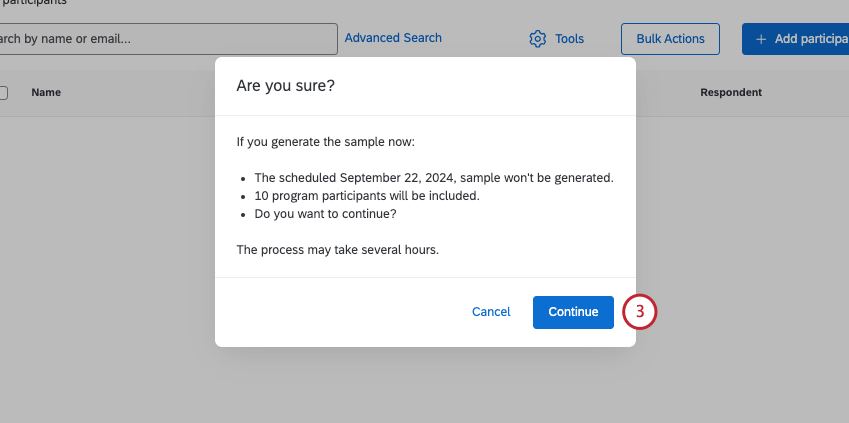Cancel the sample generation dialog
This screenshot has height=423, width=849.
pyautogui.click(x=491, y=312)
